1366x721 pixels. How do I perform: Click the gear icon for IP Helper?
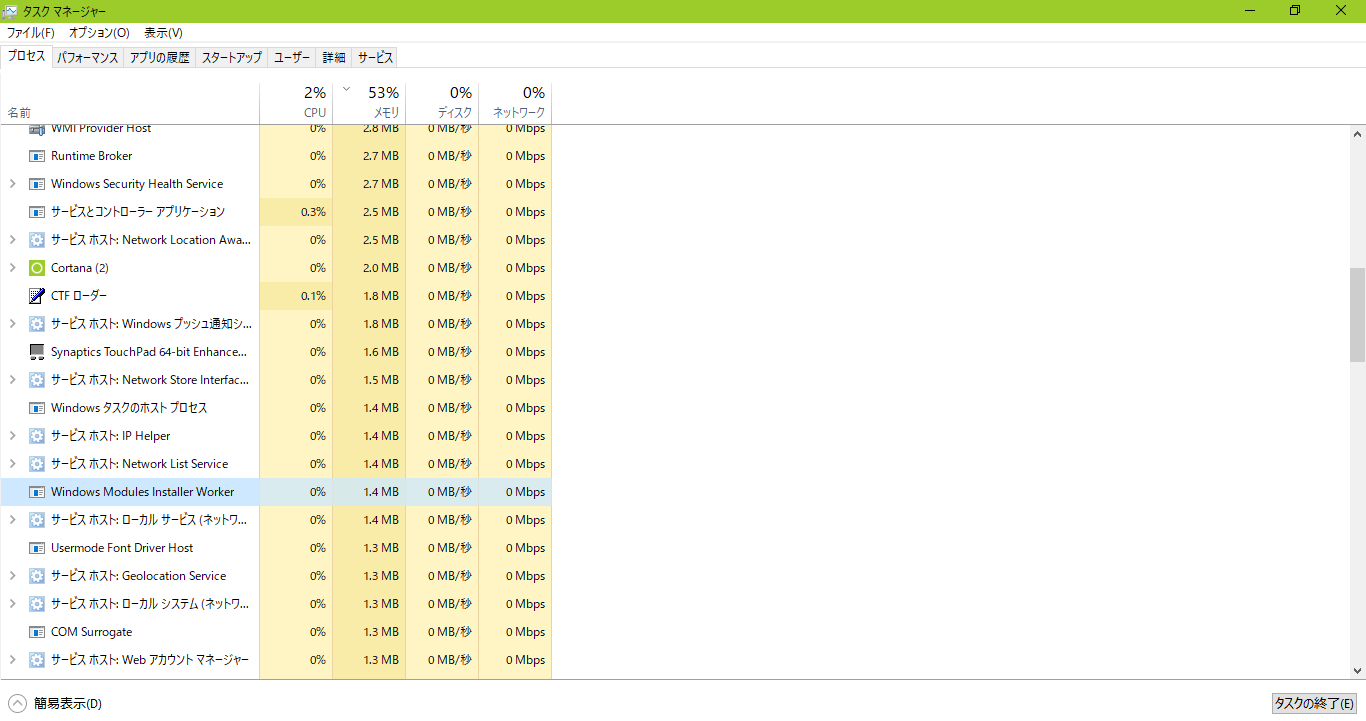tap(37, 436)
